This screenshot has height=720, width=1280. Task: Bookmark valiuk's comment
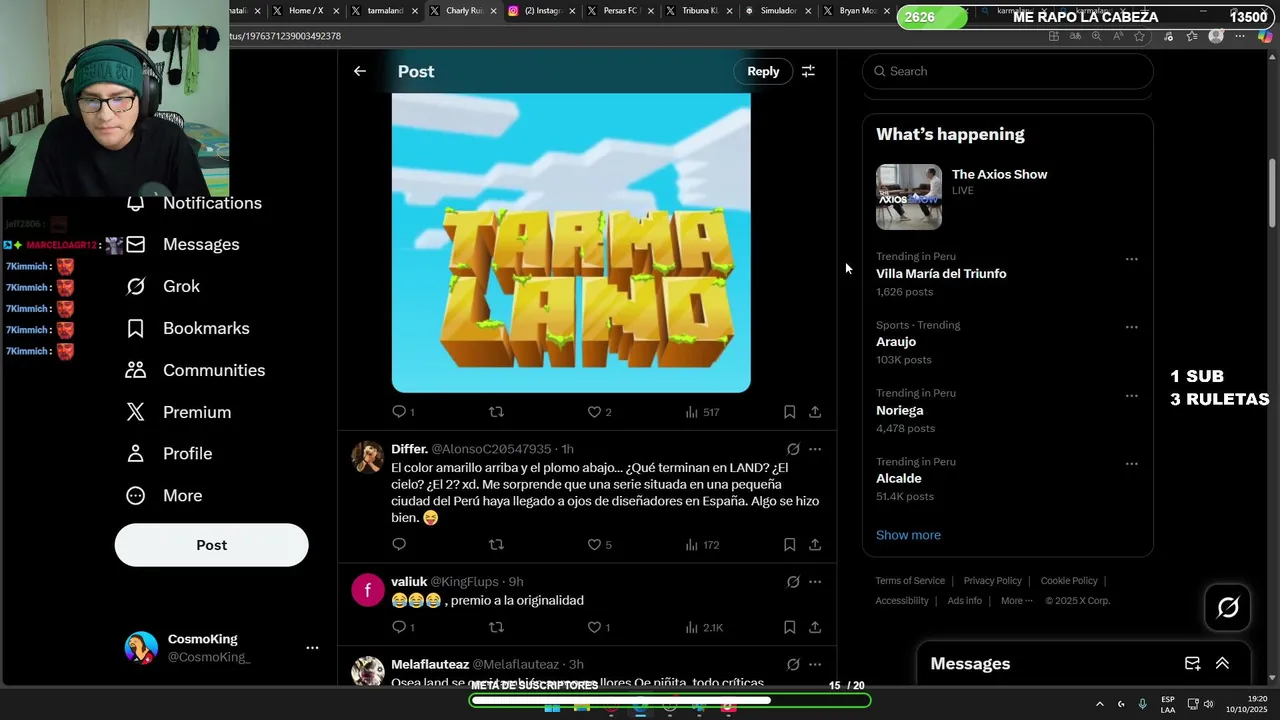pyautogui.click(x=789, y=628)
